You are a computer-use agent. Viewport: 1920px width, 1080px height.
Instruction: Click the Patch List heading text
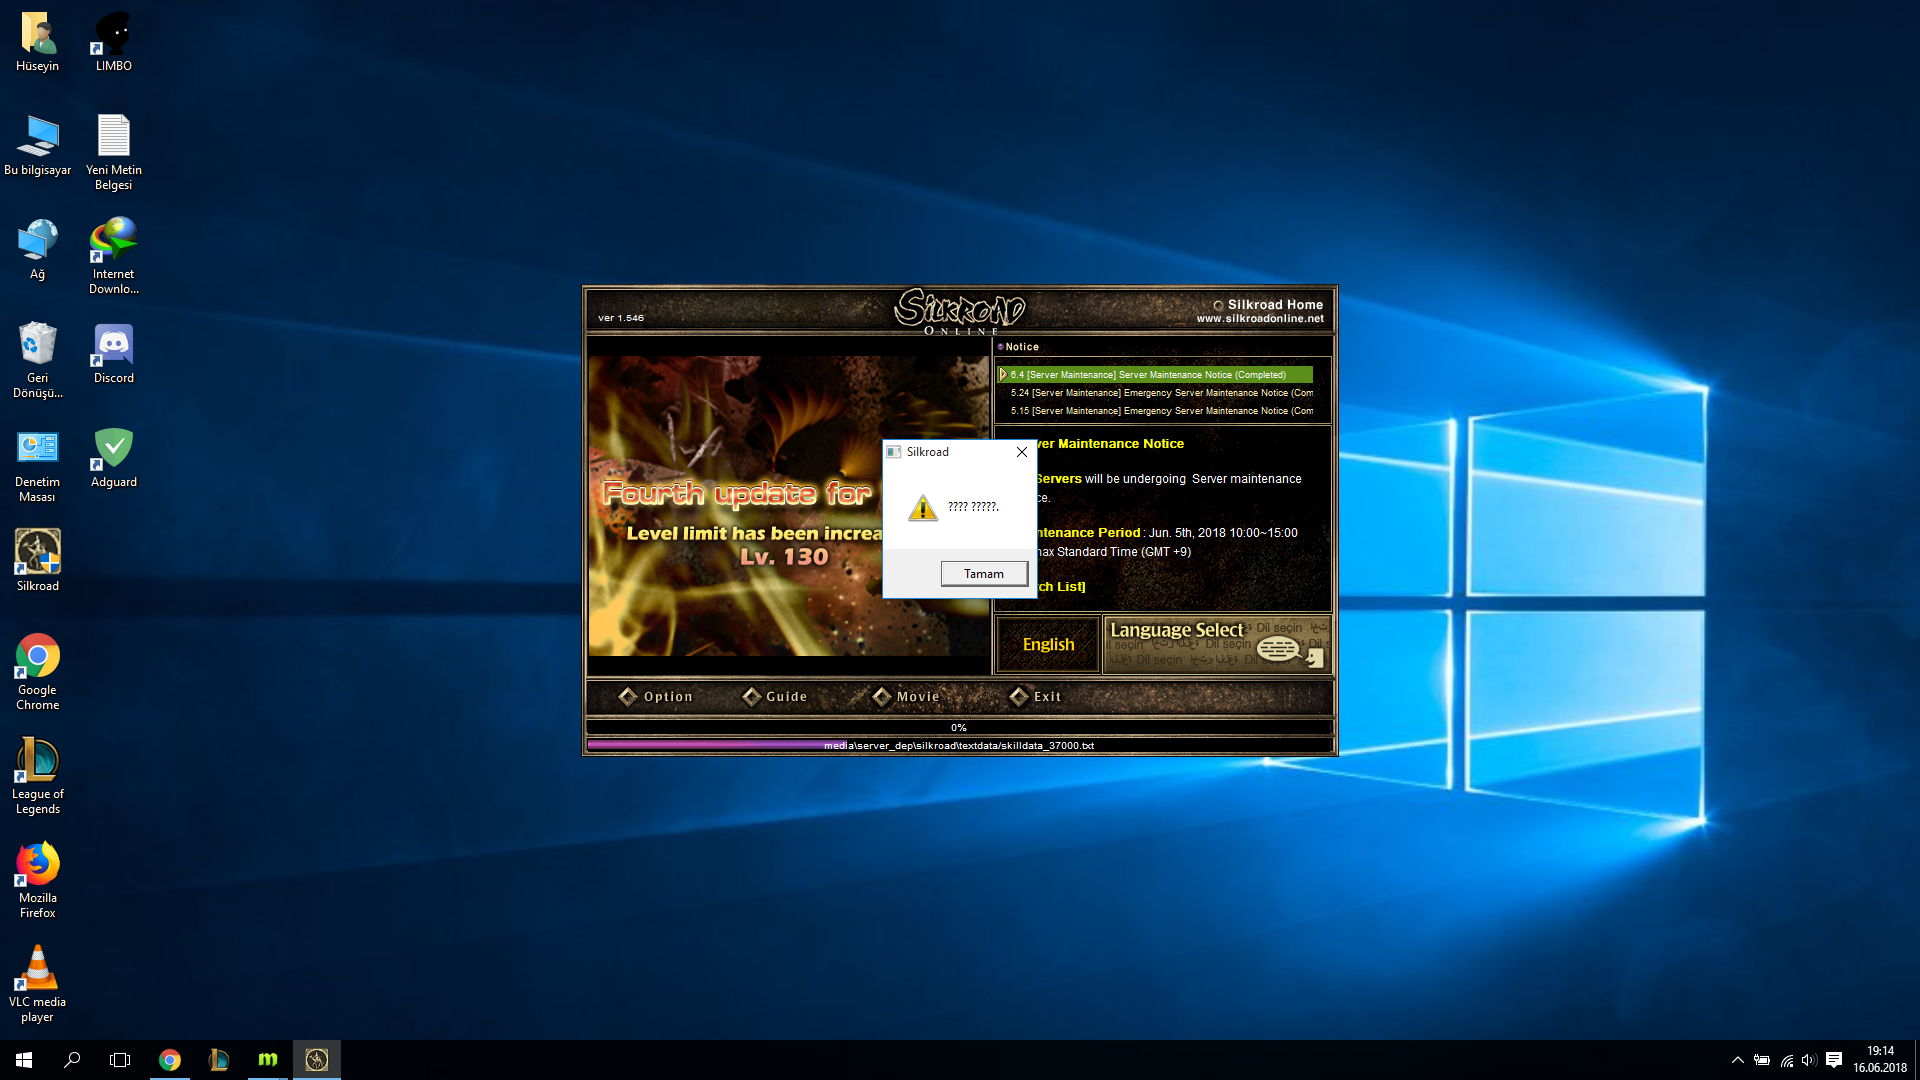1061,587
